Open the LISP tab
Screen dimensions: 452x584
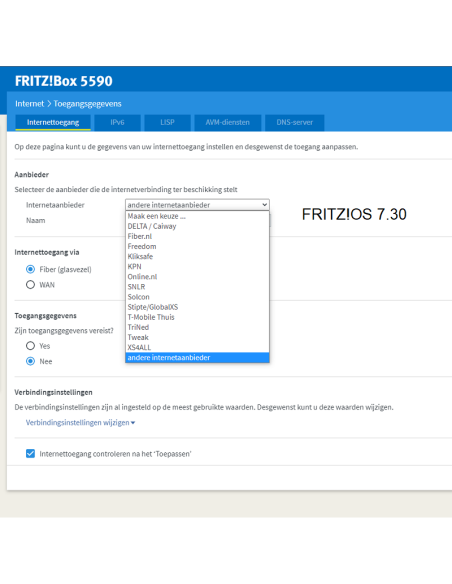pyautogui.click(x=168, y=123)
